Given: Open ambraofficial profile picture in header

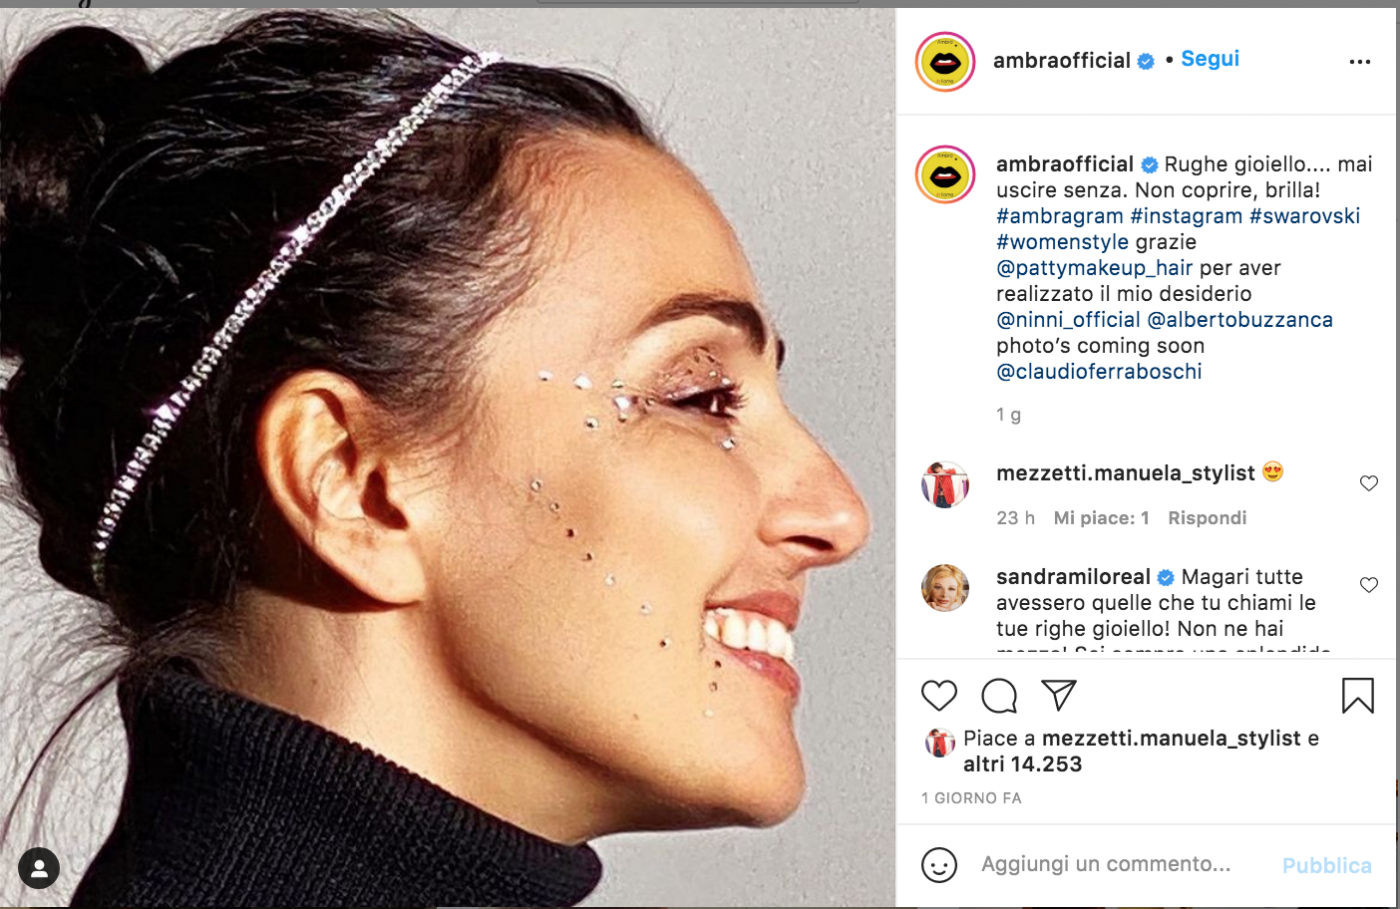Looking at the screenshot, I should pyautogui.click(x=945, y=62).
